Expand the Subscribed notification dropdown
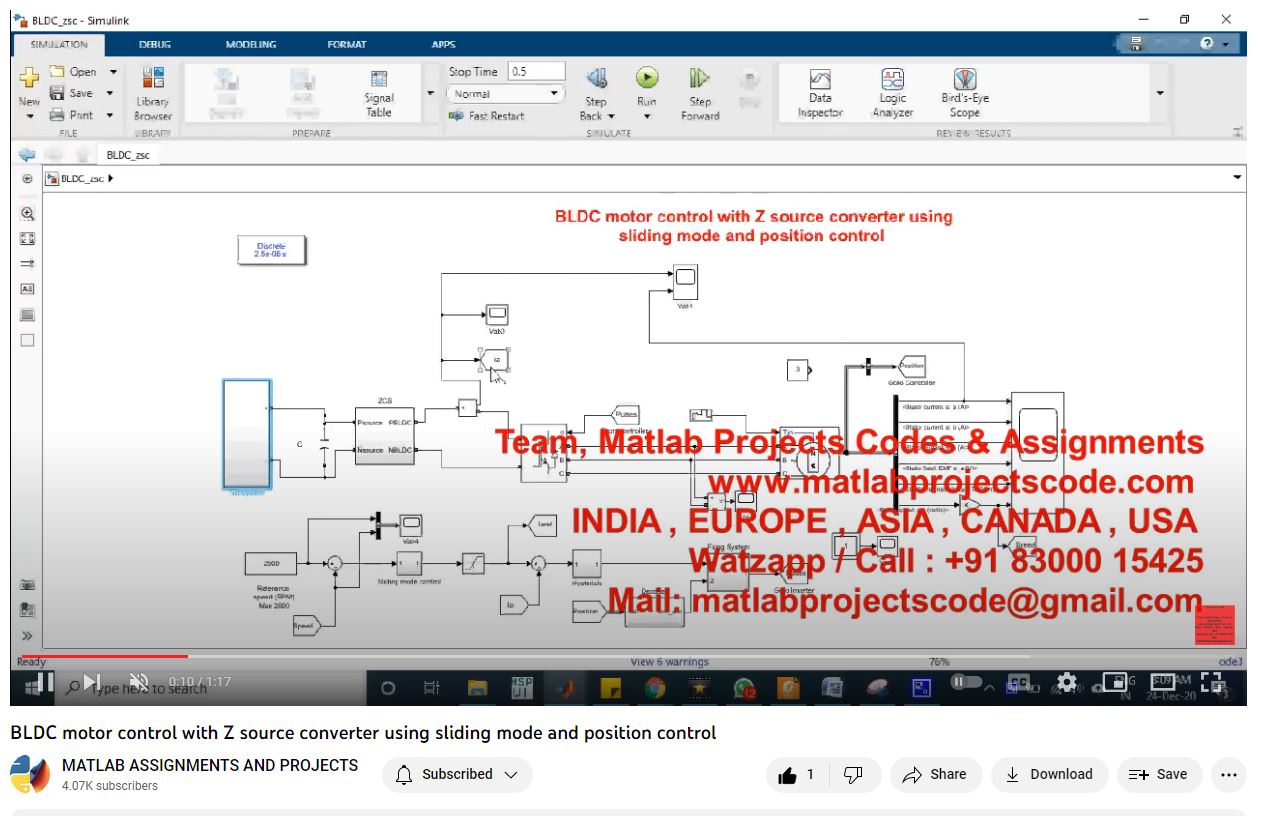Viewport: 1261px width, 816px height. click(457, 775)
